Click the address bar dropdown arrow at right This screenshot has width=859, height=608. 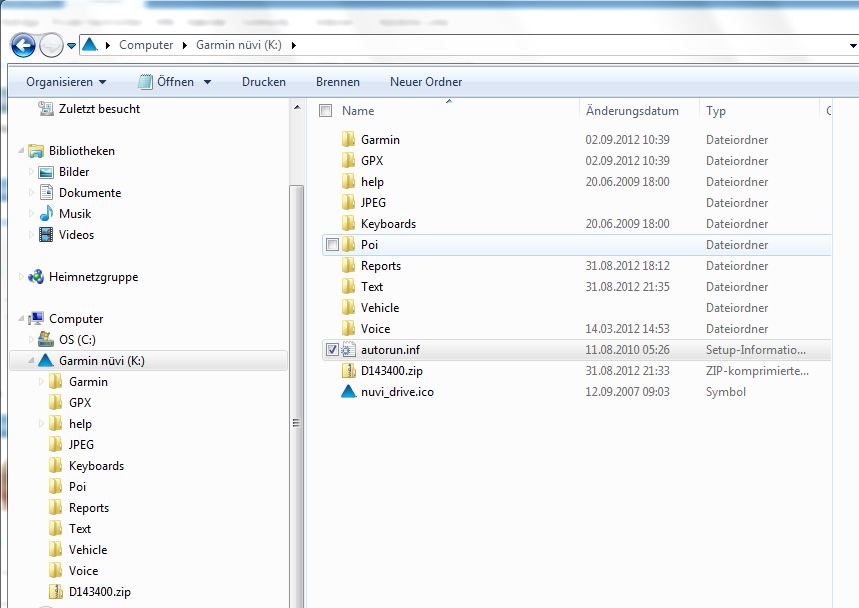(852, 46)
